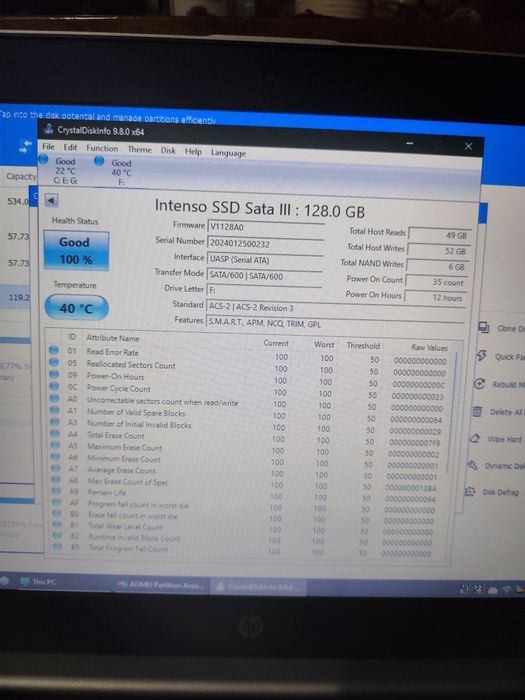Click the Drive Letter field F:
The image size is (525, 700).
point(264,290)
